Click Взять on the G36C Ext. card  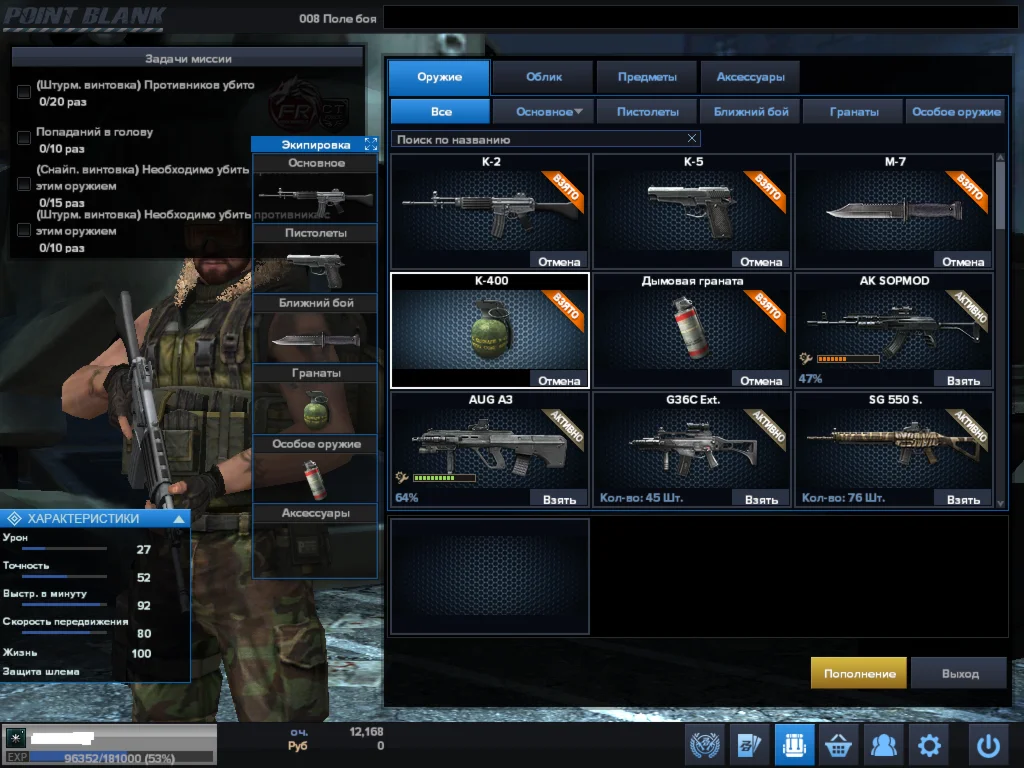coord(761,499)
